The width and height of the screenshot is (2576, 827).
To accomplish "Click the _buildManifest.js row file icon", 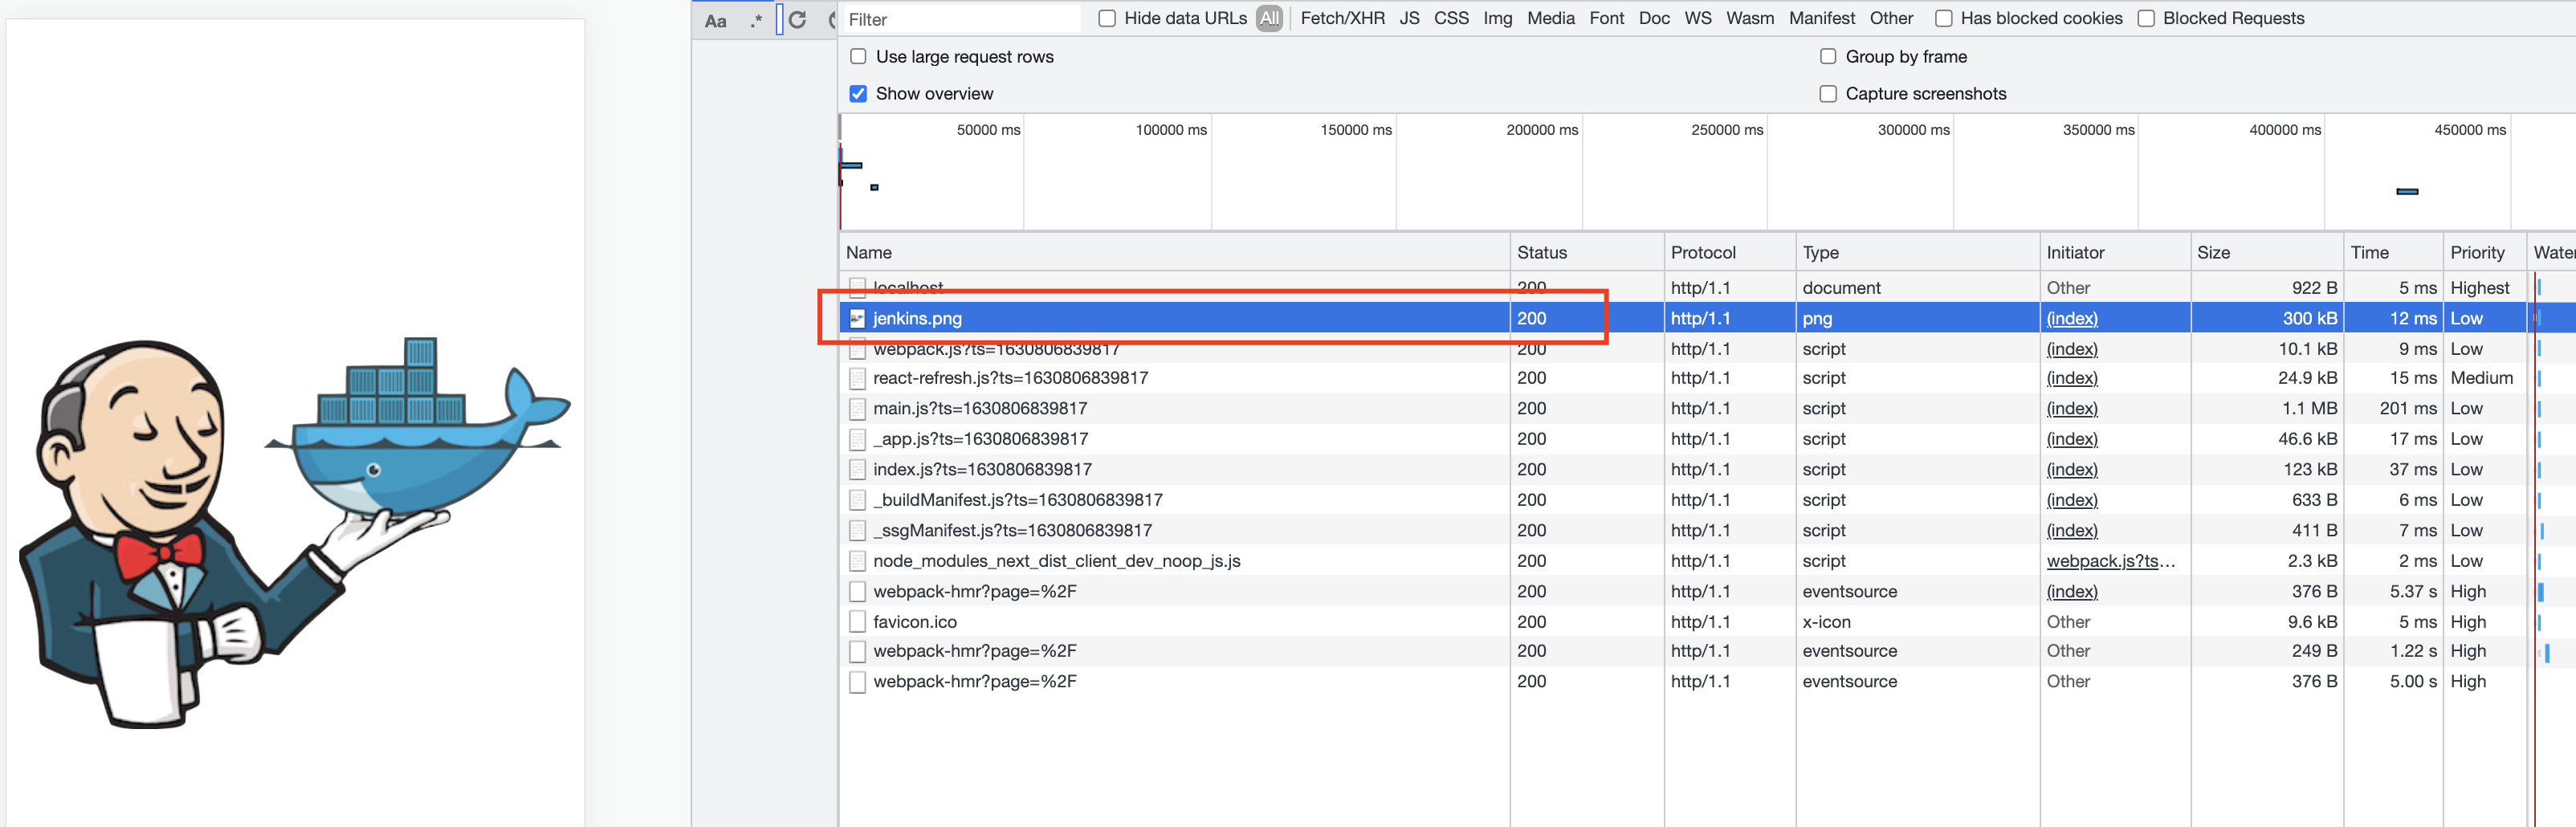I will [857, 500].
